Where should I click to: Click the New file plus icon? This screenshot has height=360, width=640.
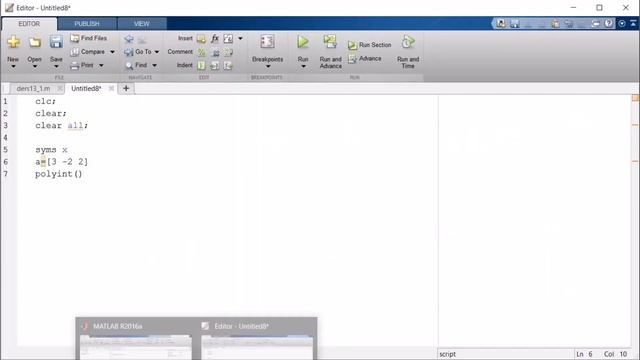click(x=13, y=42)
